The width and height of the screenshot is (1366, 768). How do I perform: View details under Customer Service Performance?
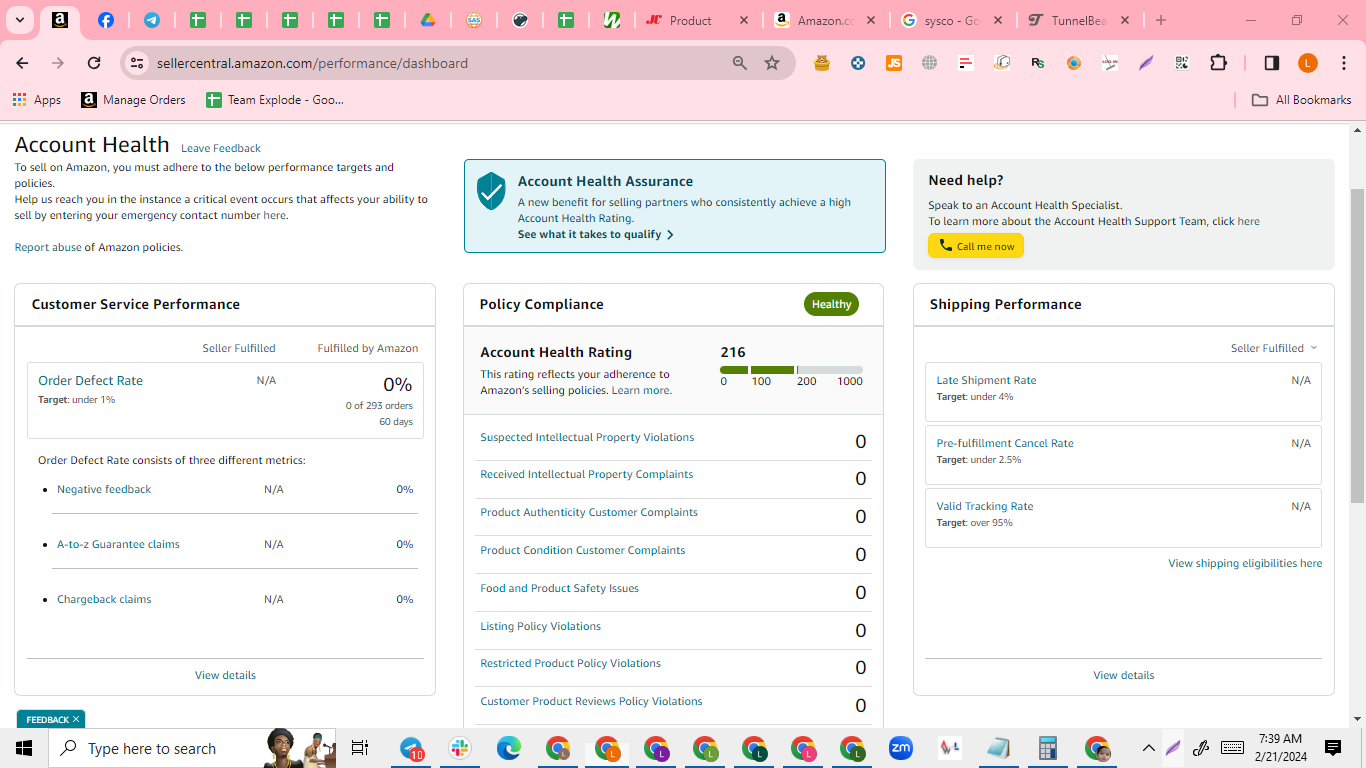[225, 675]
